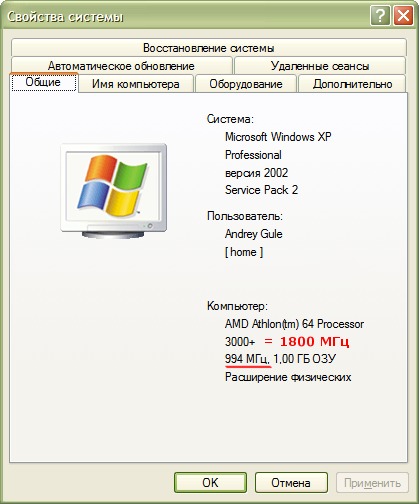Viewport: 419px width, 504px height.
Task: Click the Расширение физических text
Action: click(x=288, y=377)
